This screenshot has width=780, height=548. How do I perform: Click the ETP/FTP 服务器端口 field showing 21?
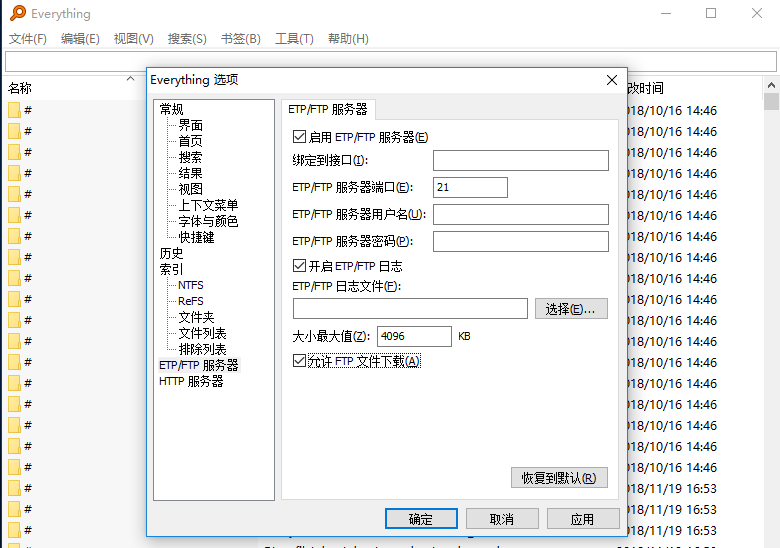471,187
